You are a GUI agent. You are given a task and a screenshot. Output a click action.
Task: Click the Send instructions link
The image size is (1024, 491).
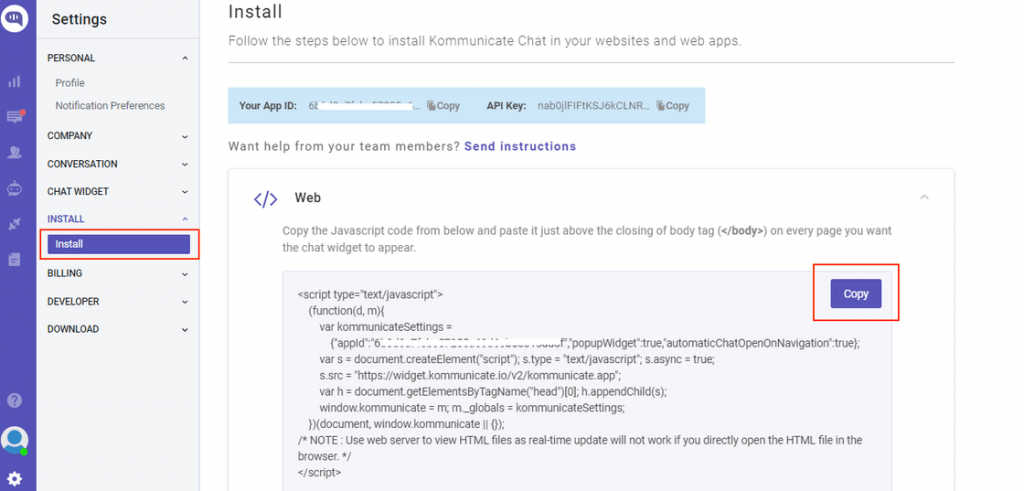coord(520,146)
